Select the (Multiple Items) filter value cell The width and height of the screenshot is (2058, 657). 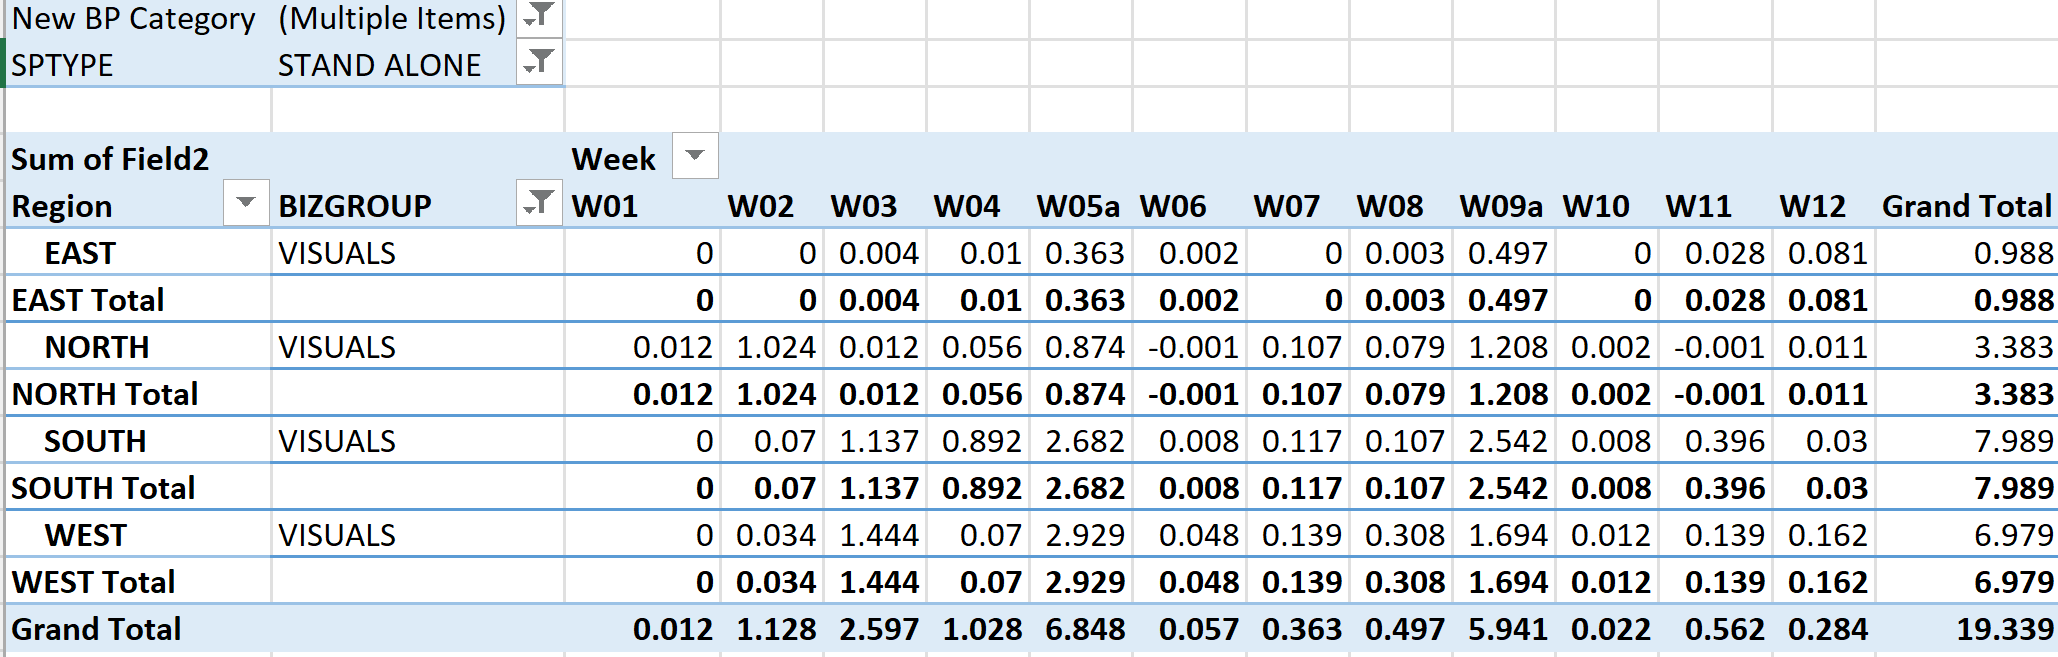tap(392, 18)
